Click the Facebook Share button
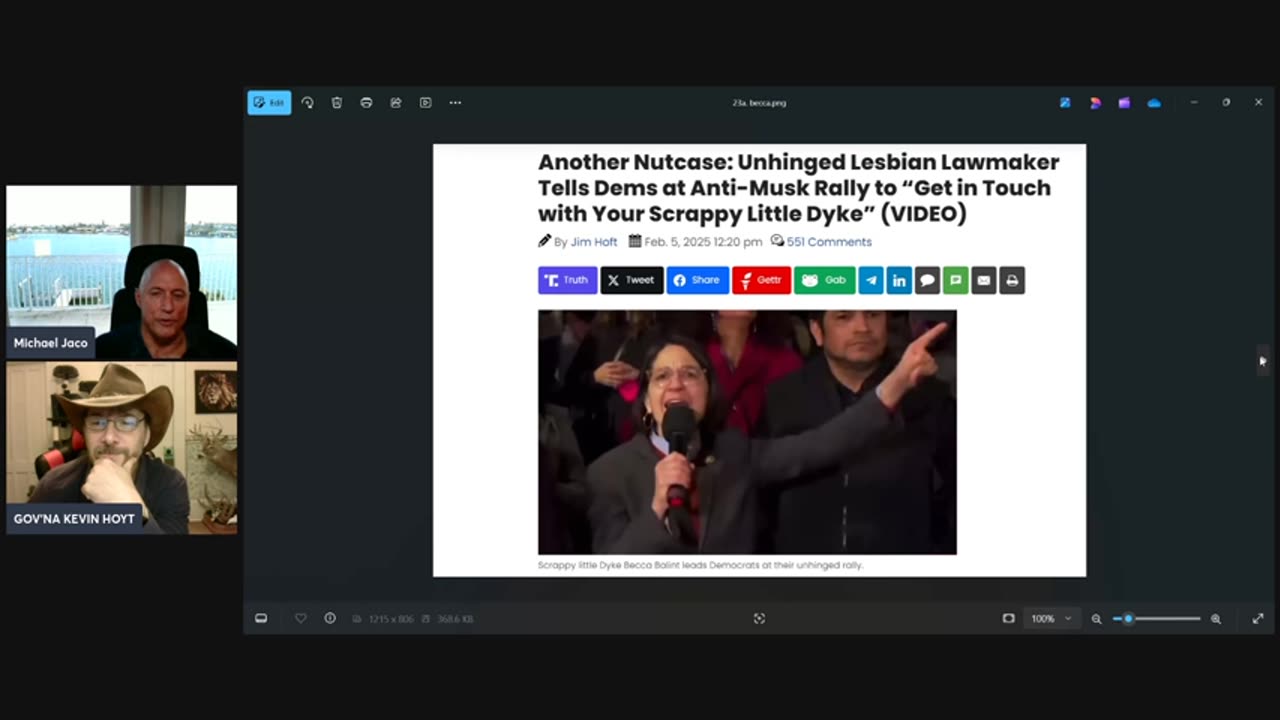1280x720 pixels. [697, 280]
